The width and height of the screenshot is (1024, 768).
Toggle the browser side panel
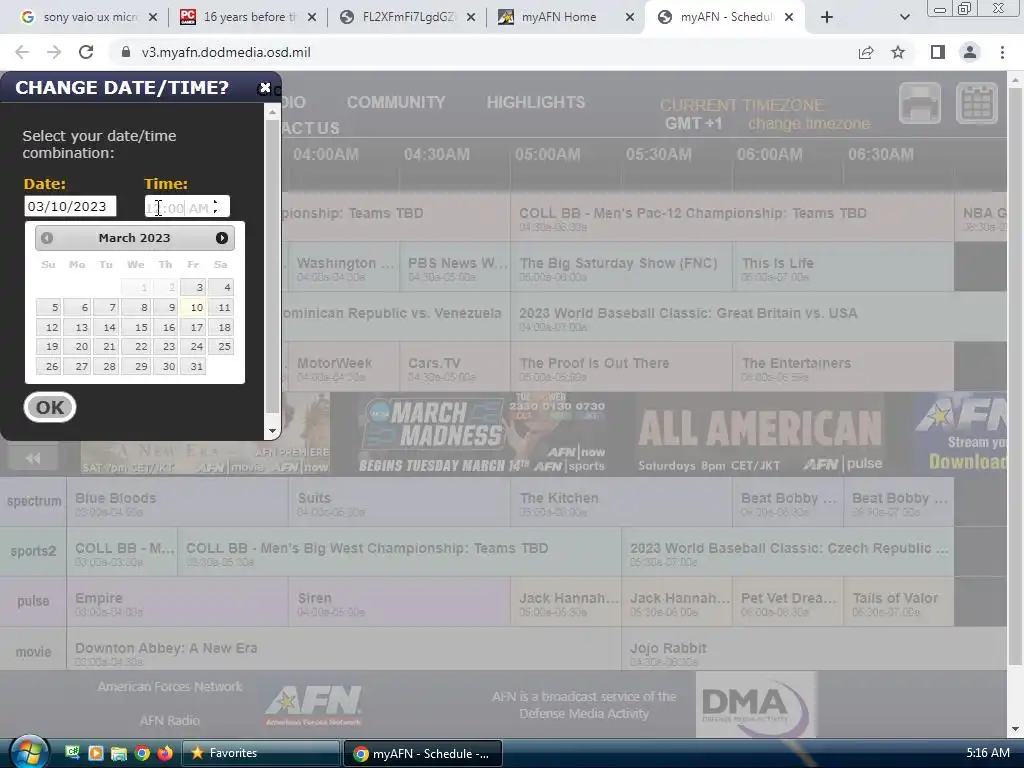coord(937,52)
